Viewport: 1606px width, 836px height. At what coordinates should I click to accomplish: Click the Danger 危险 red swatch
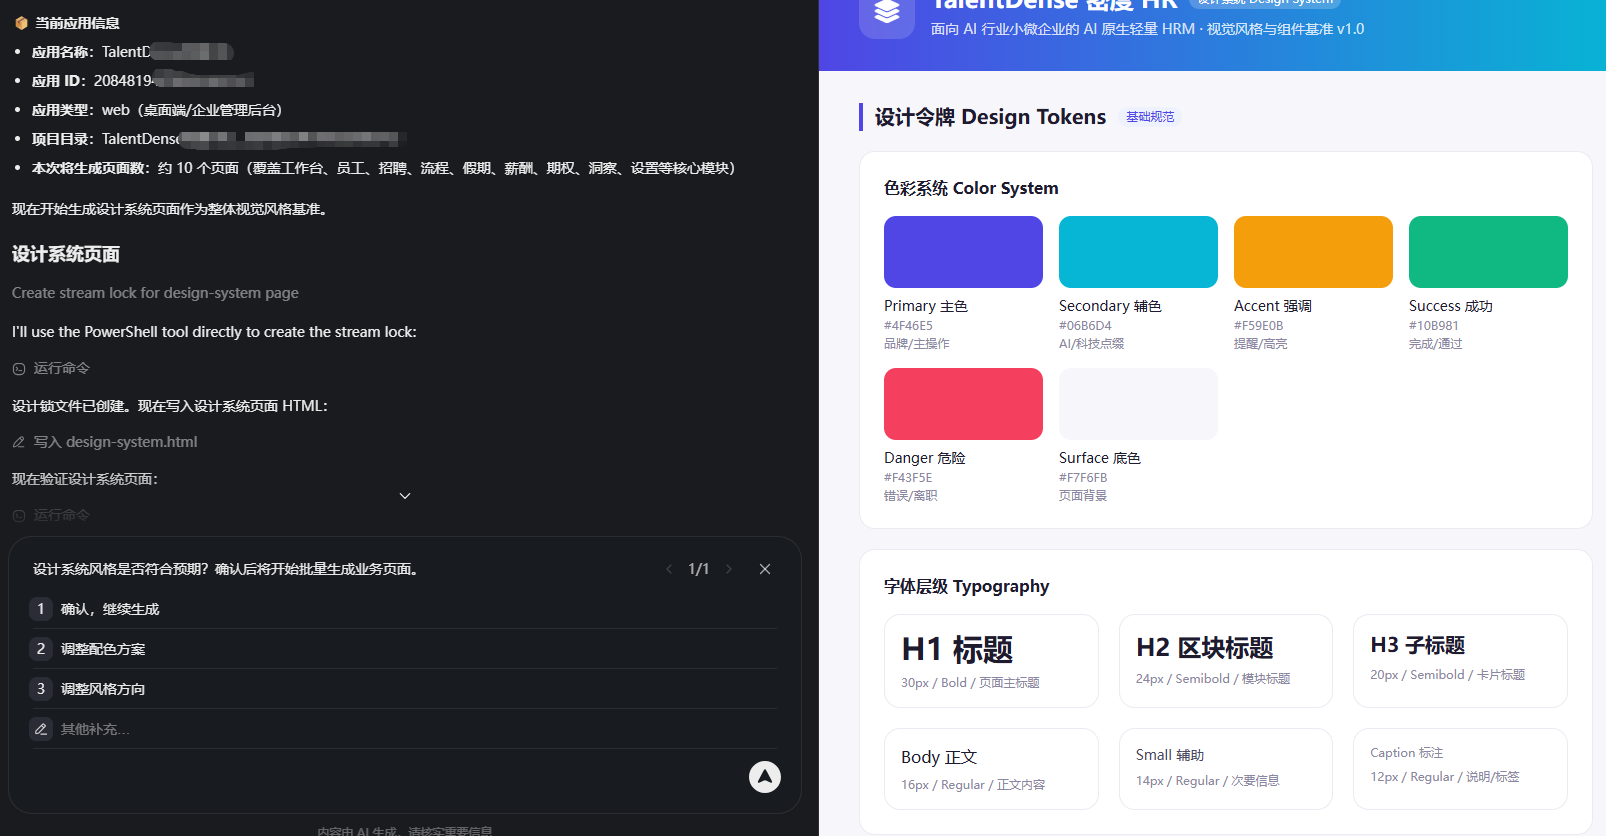coord(963,404)
